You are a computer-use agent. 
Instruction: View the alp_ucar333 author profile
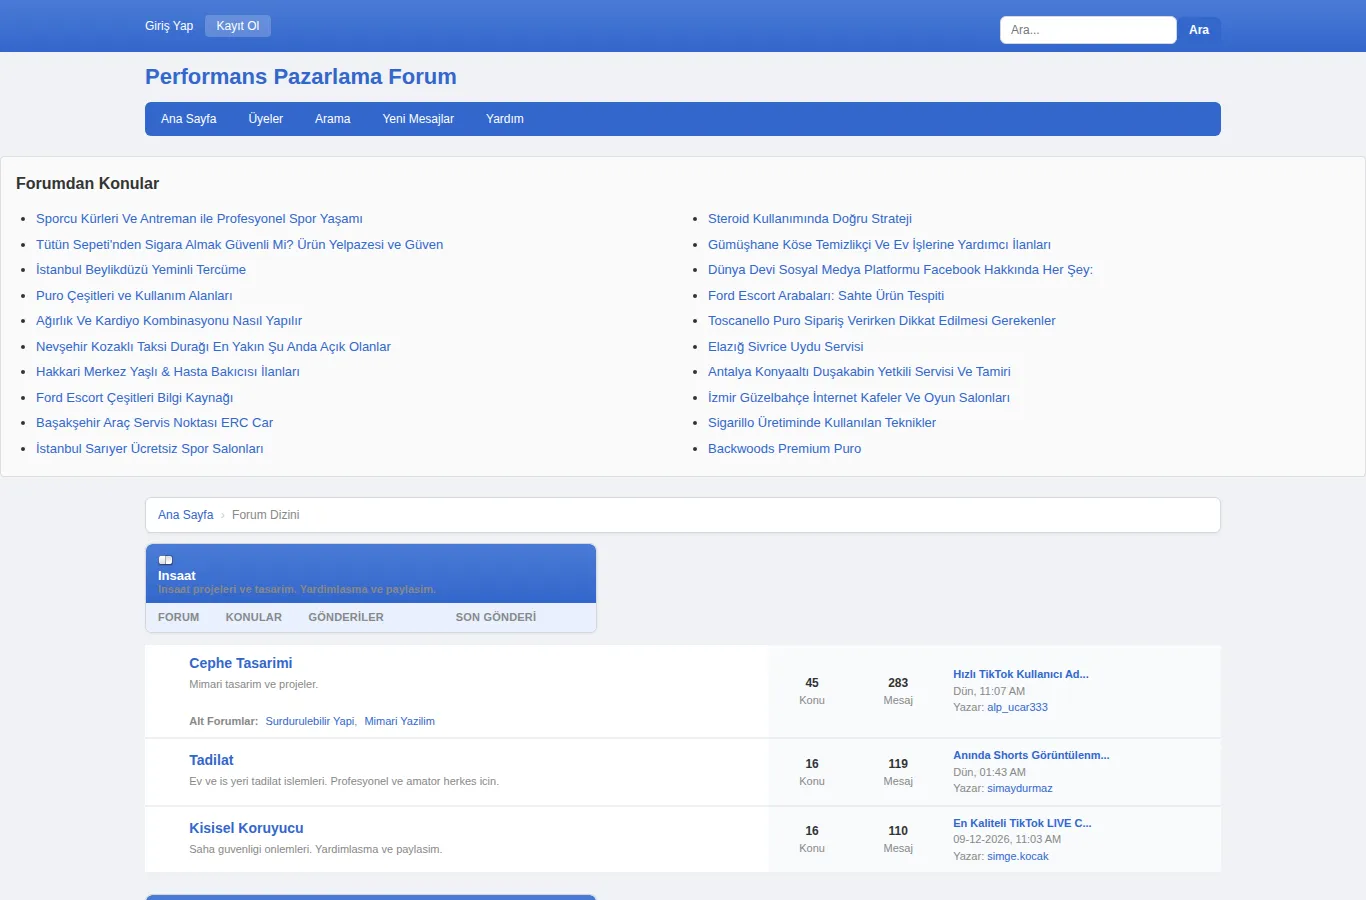1017,707
